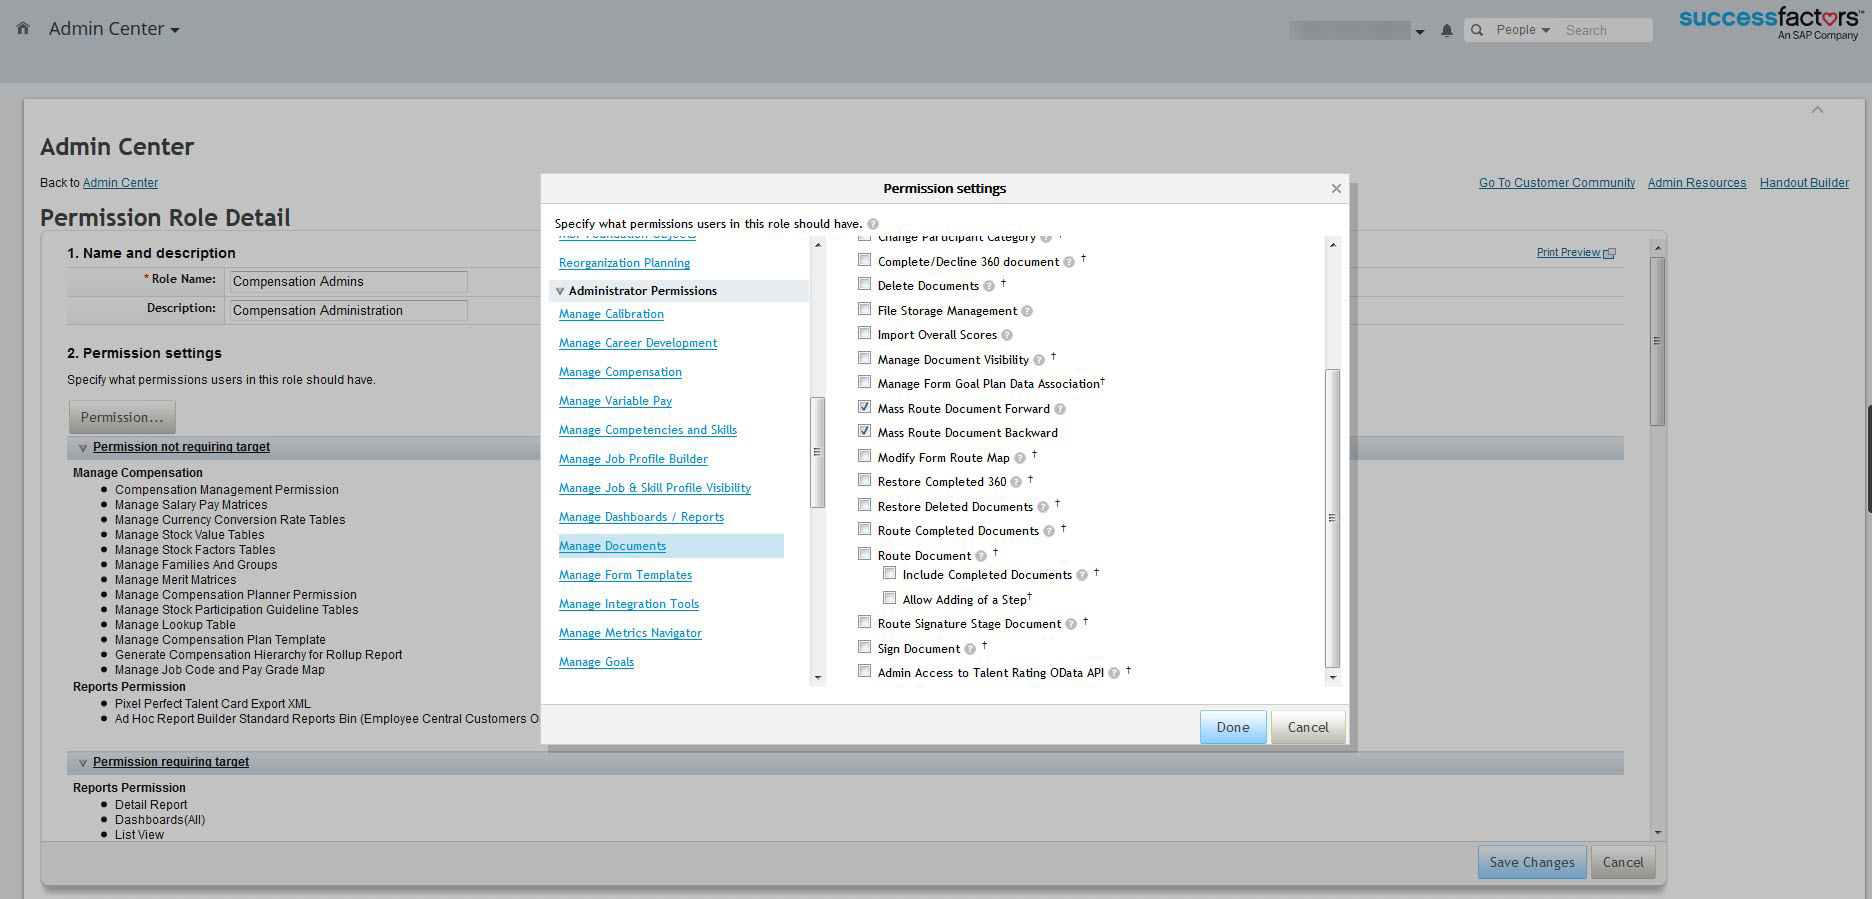Uncheck Mass Route Document Backward
1872x899 pixels.
tap(865, 431)
